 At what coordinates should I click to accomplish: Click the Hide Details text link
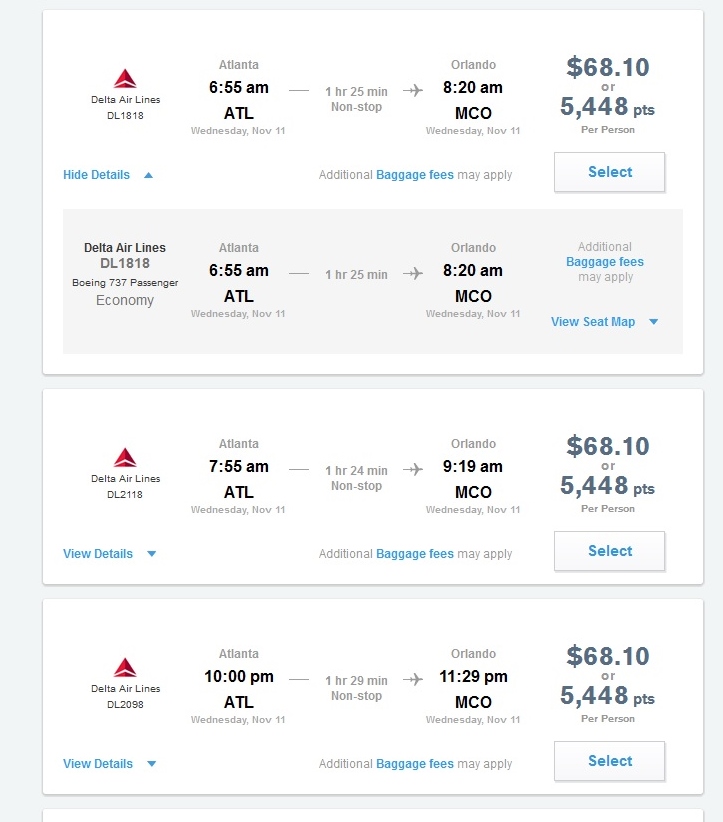[x=96, y=175]
